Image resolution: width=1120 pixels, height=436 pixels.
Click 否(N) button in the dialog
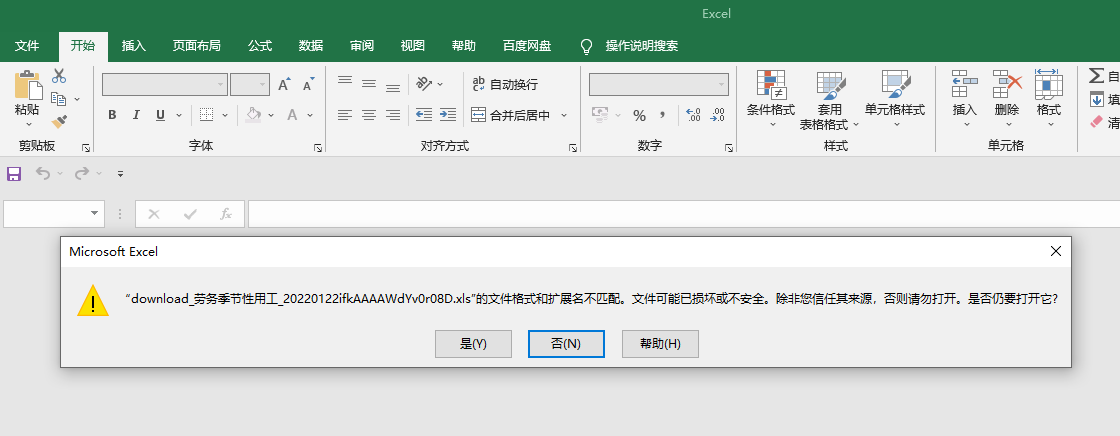(x=566, y=344)
